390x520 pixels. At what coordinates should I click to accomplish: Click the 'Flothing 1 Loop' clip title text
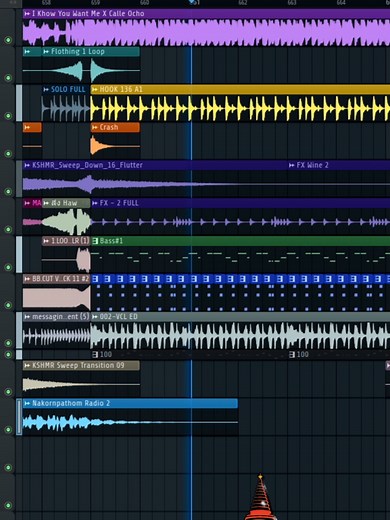tap(78, 52)
